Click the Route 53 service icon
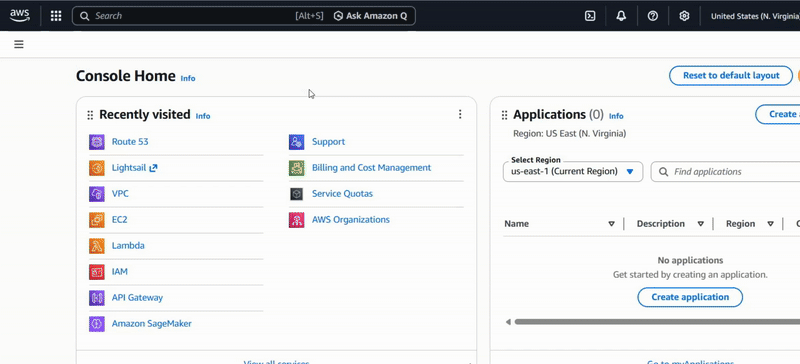 (97, 142)
